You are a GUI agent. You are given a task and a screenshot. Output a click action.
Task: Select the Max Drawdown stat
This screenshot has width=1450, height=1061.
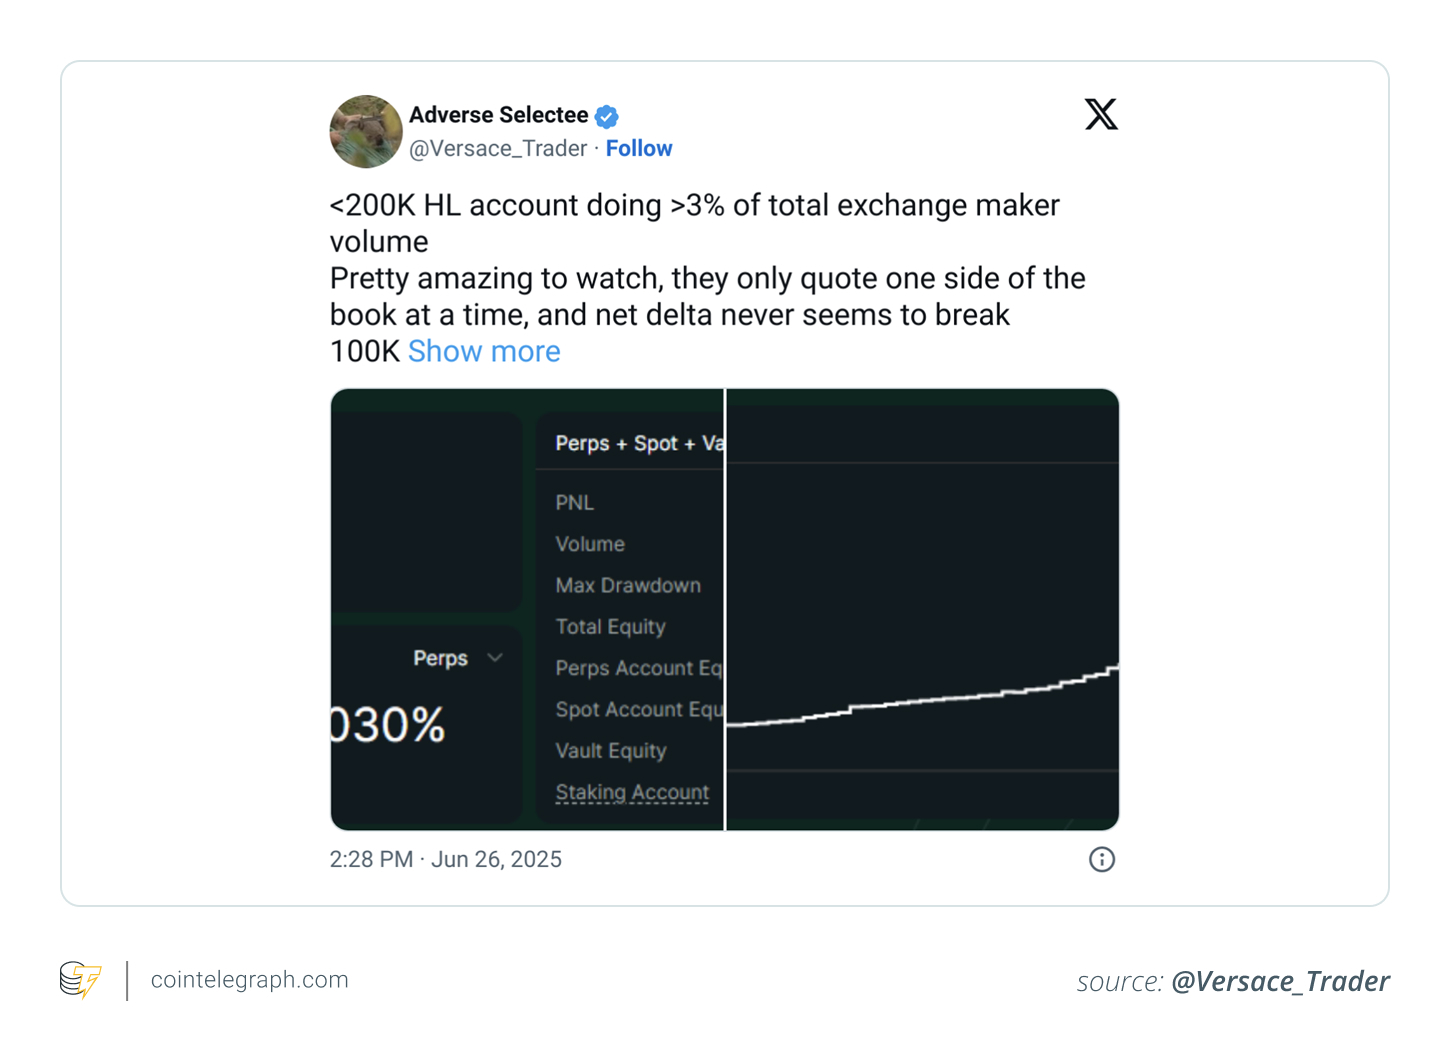628,585
